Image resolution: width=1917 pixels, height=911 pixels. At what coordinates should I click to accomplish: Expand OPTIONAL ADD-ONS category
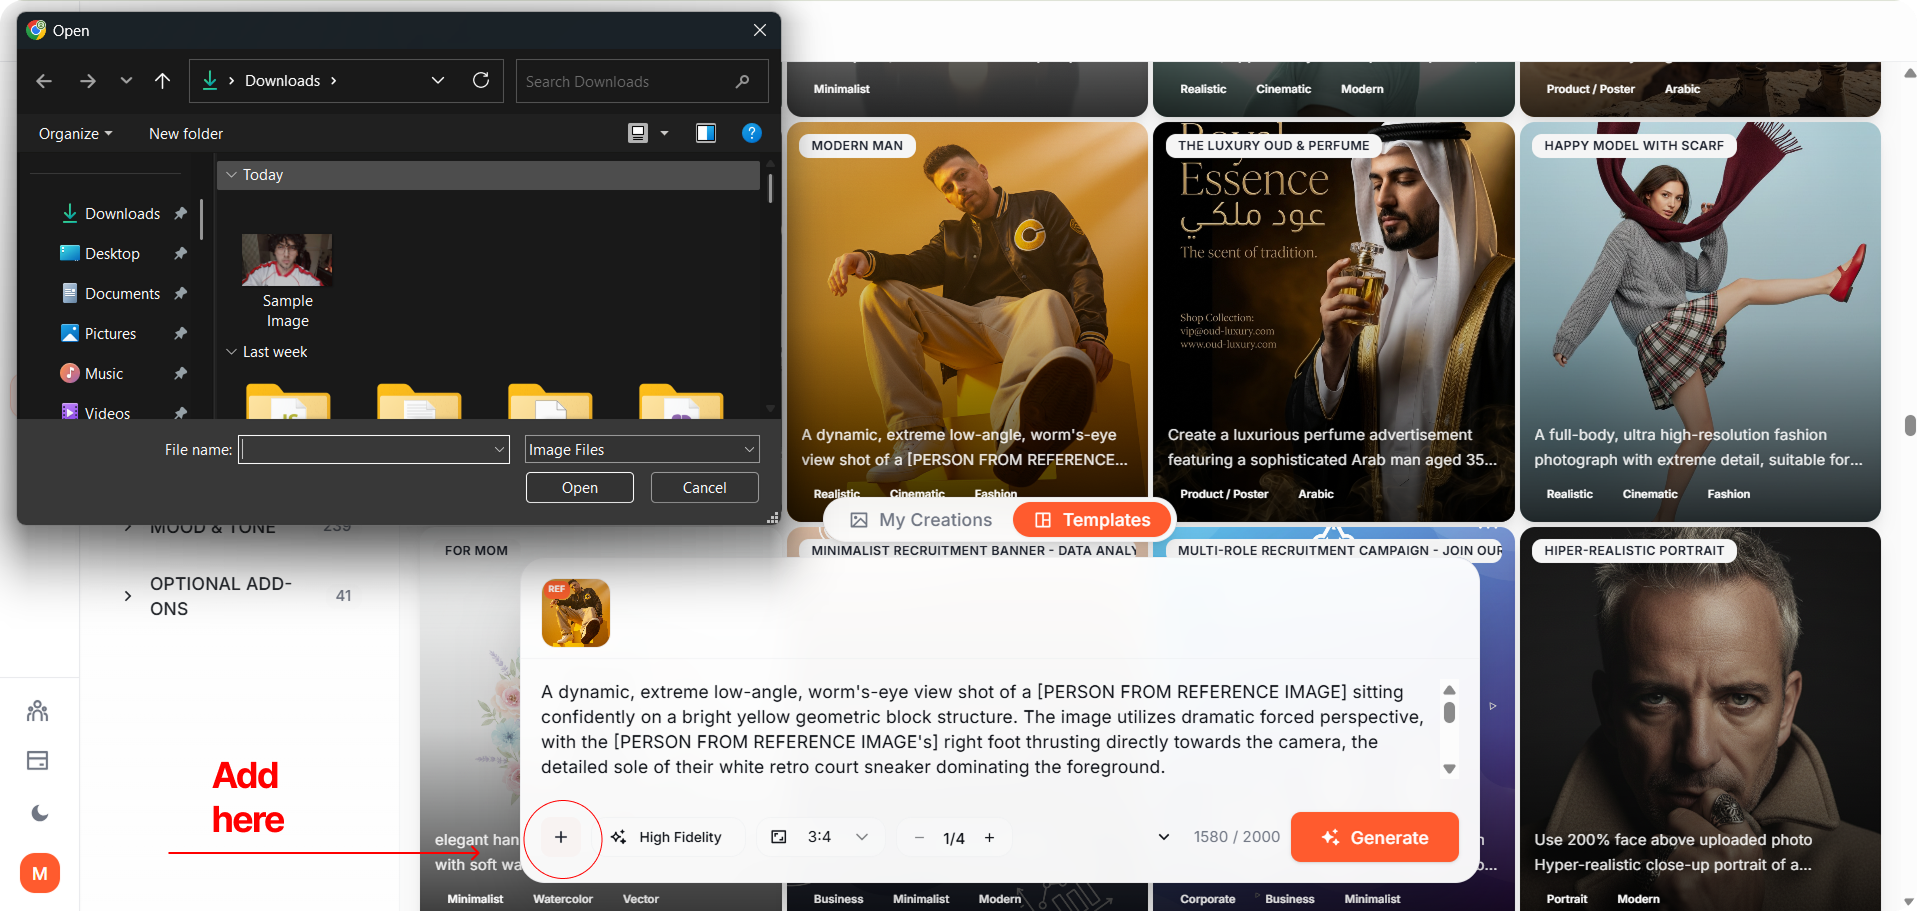128,596
